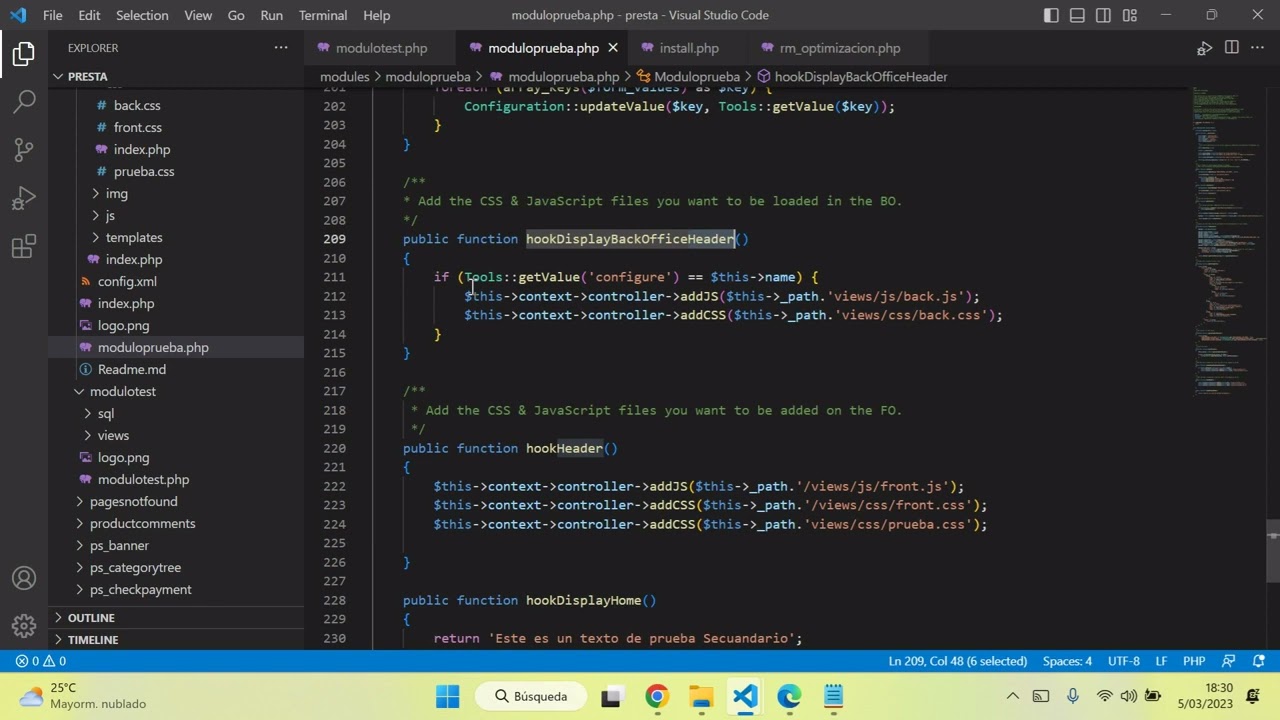Switch to the modulotest.php tab
This screenshot has height=720, width=1280.
coord(381,48)
